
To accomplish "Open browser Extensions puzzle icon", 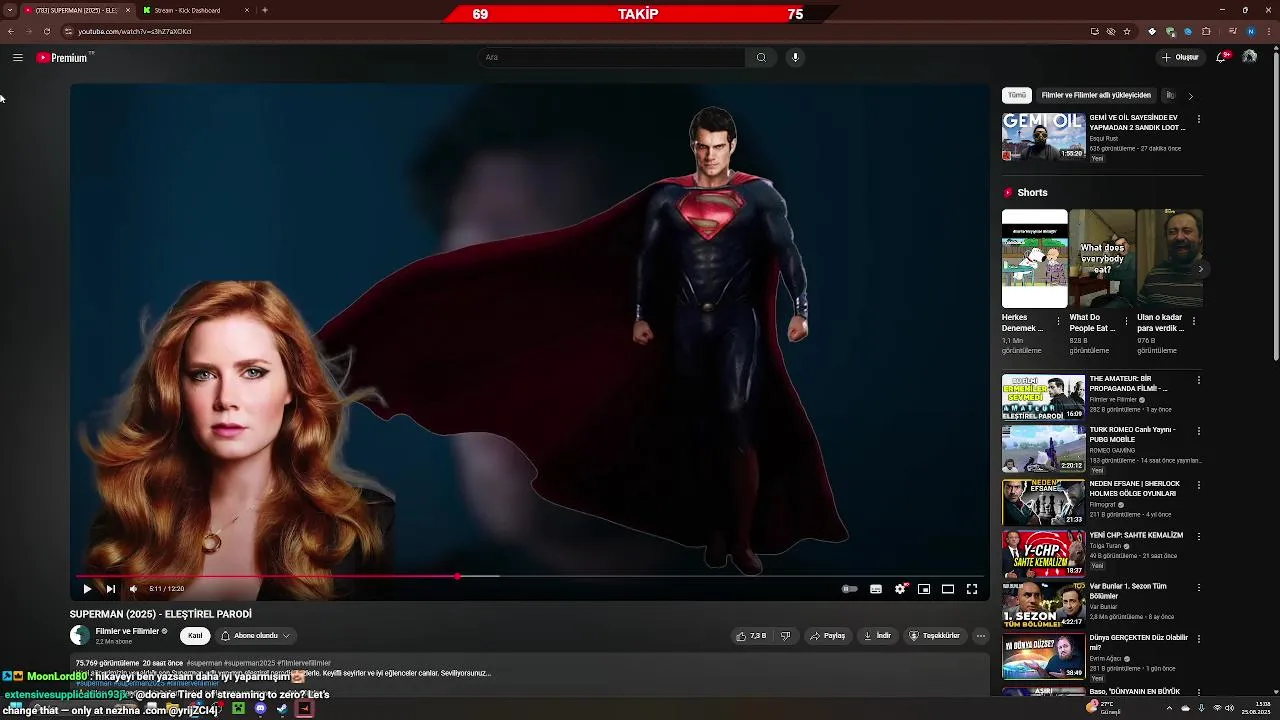I will [x=1207, y=31].
